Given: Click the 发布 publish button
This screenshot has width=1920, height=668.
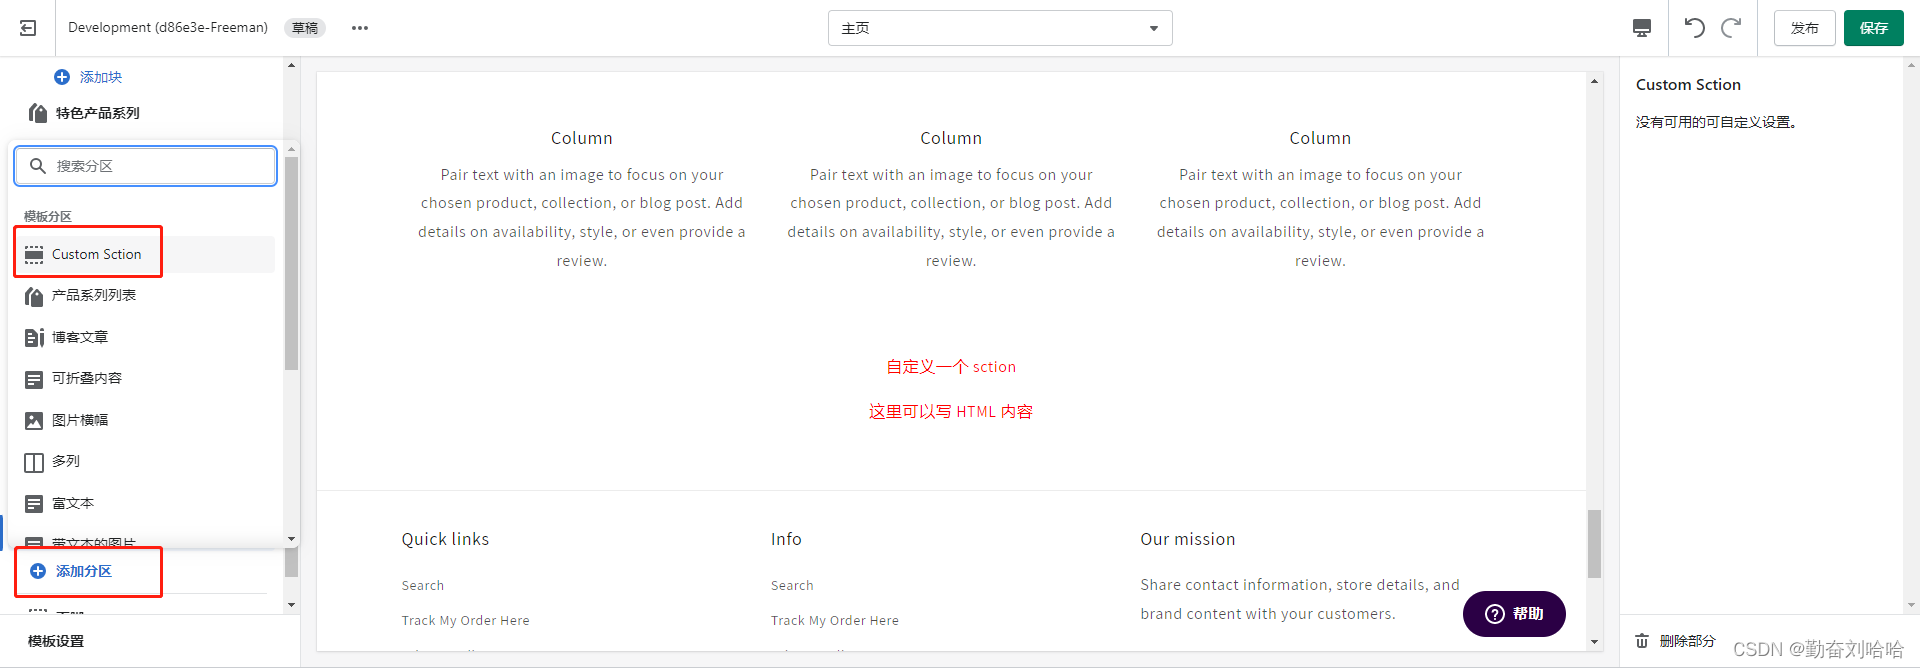Looking at the screenshot, I should tap(1805, 28).
